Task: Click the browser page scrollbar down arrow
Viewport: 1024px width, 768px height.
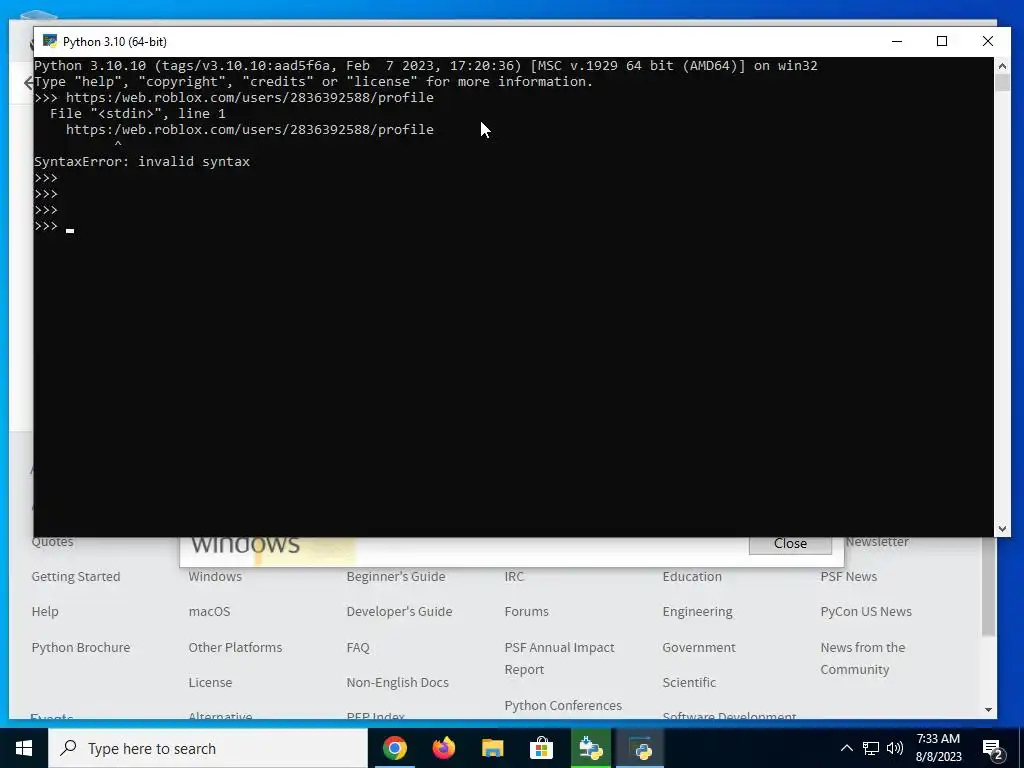Action: pyautogui.click(x=988, y=710)
